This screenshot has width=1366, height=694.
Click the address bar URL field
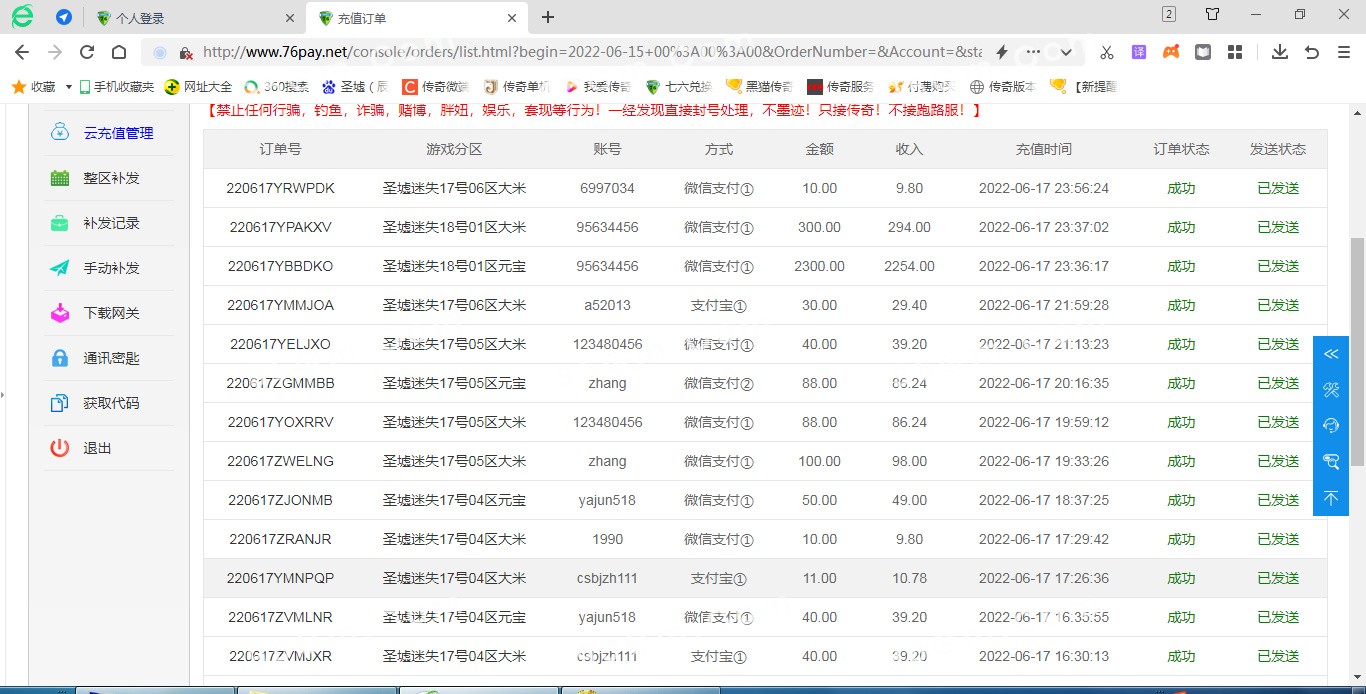pos(590,52)
